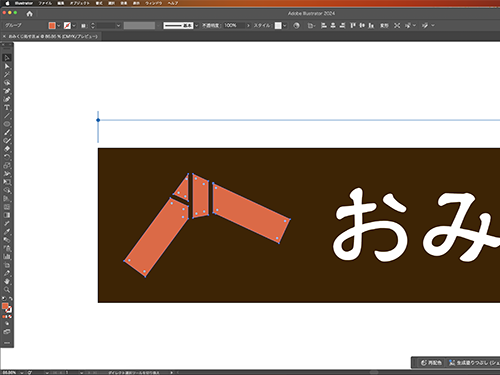
Task: Open the zoom level dropdown in the status bar
Action: [x=22, y=372]
